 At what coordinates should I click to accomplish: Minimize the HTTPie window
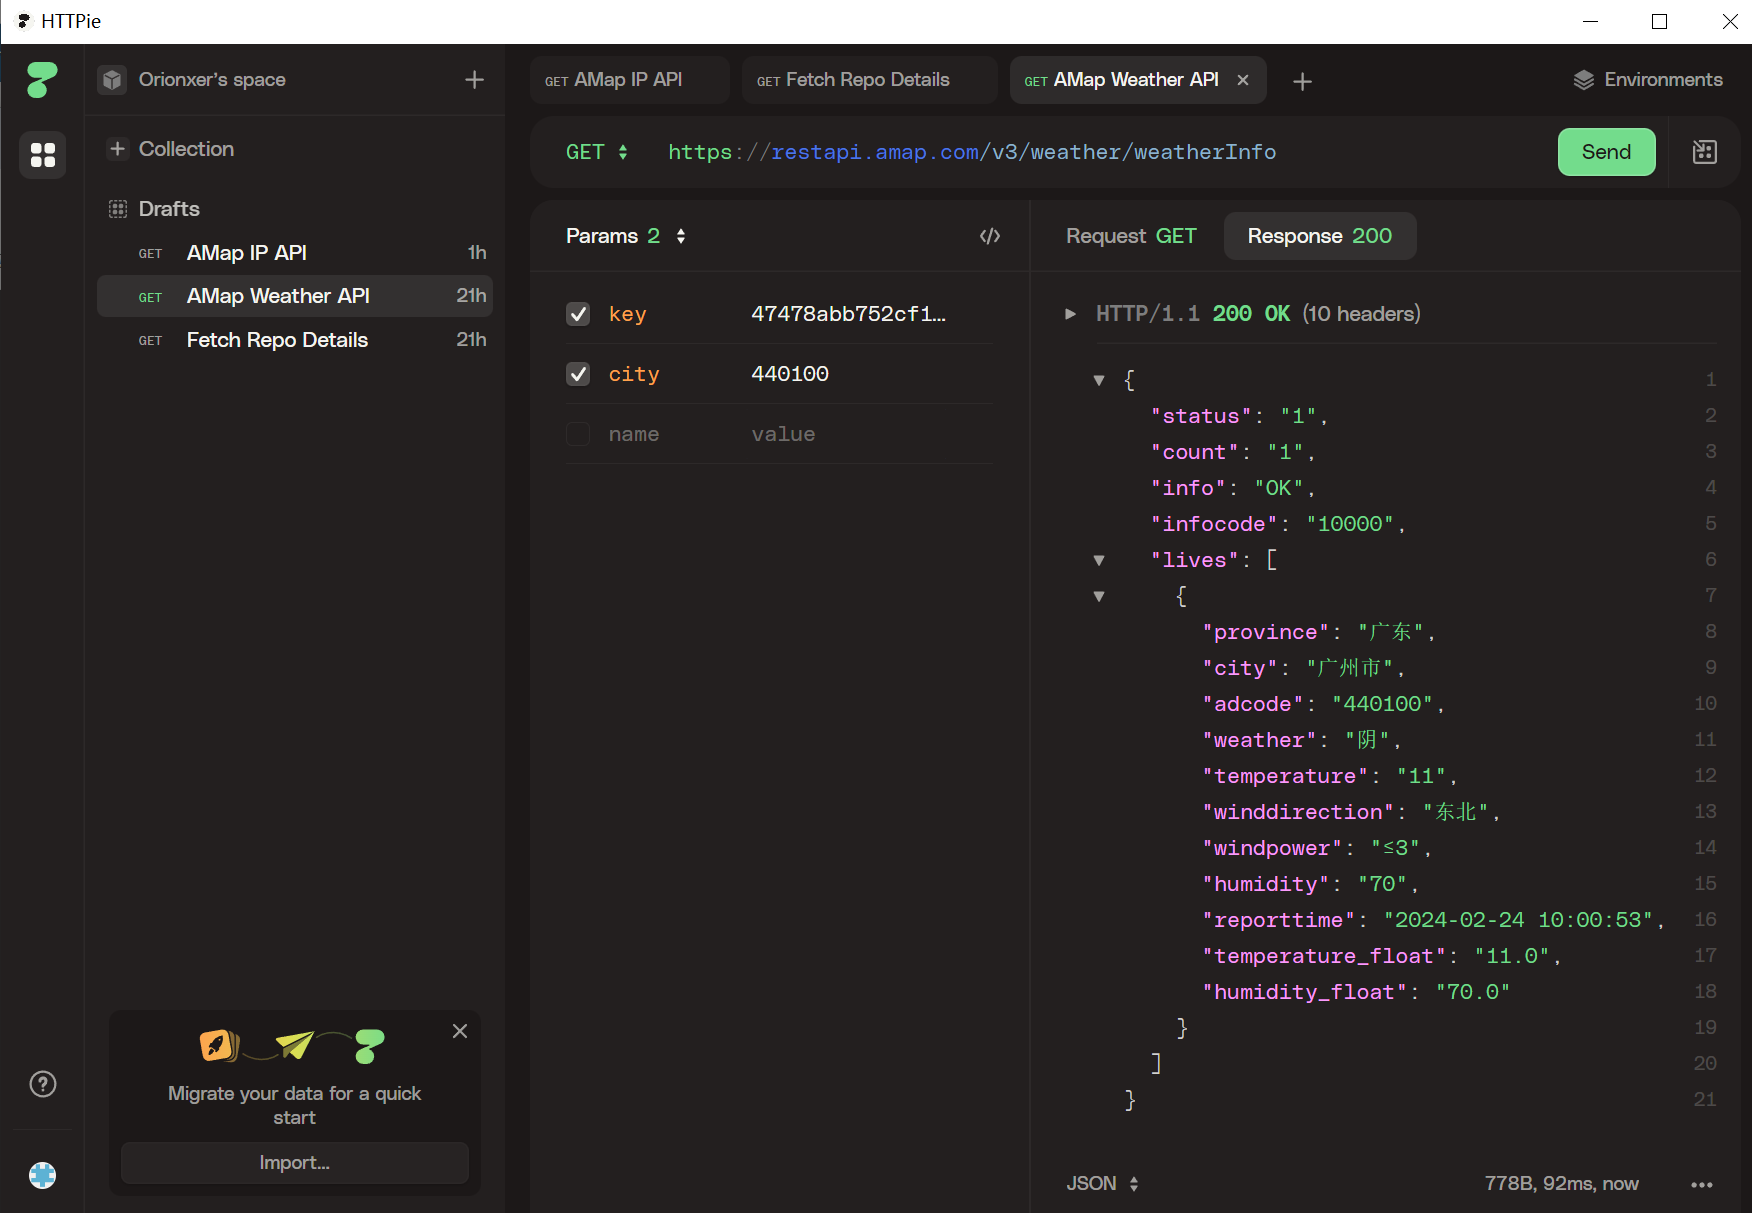pos(1591,21)
